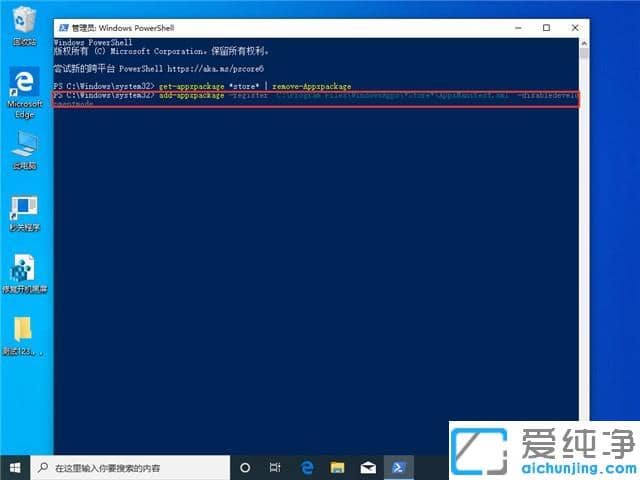The height and width of the screenshot is (480, 640).
Task: Click the Microsoft Corporation copyright line
Action: (x=161, y=51)
